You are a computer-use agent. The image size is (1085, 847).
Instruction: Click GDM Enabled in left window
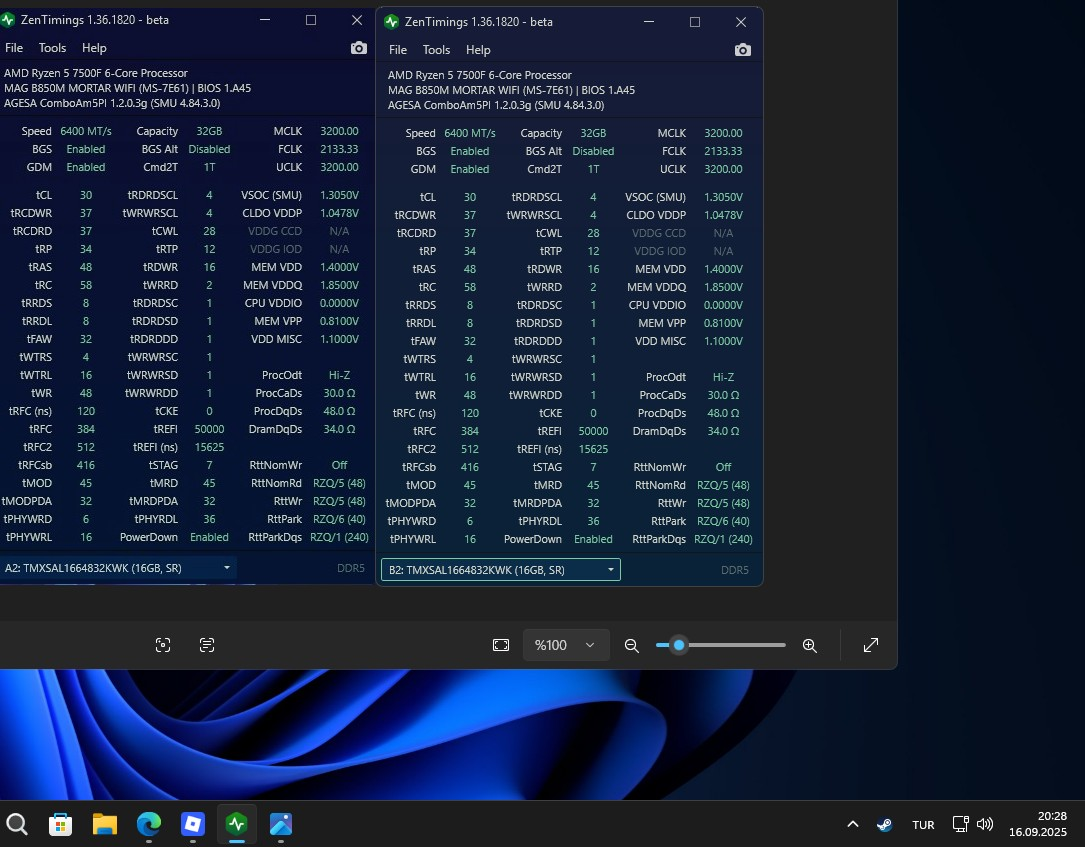tap(86, 167)
